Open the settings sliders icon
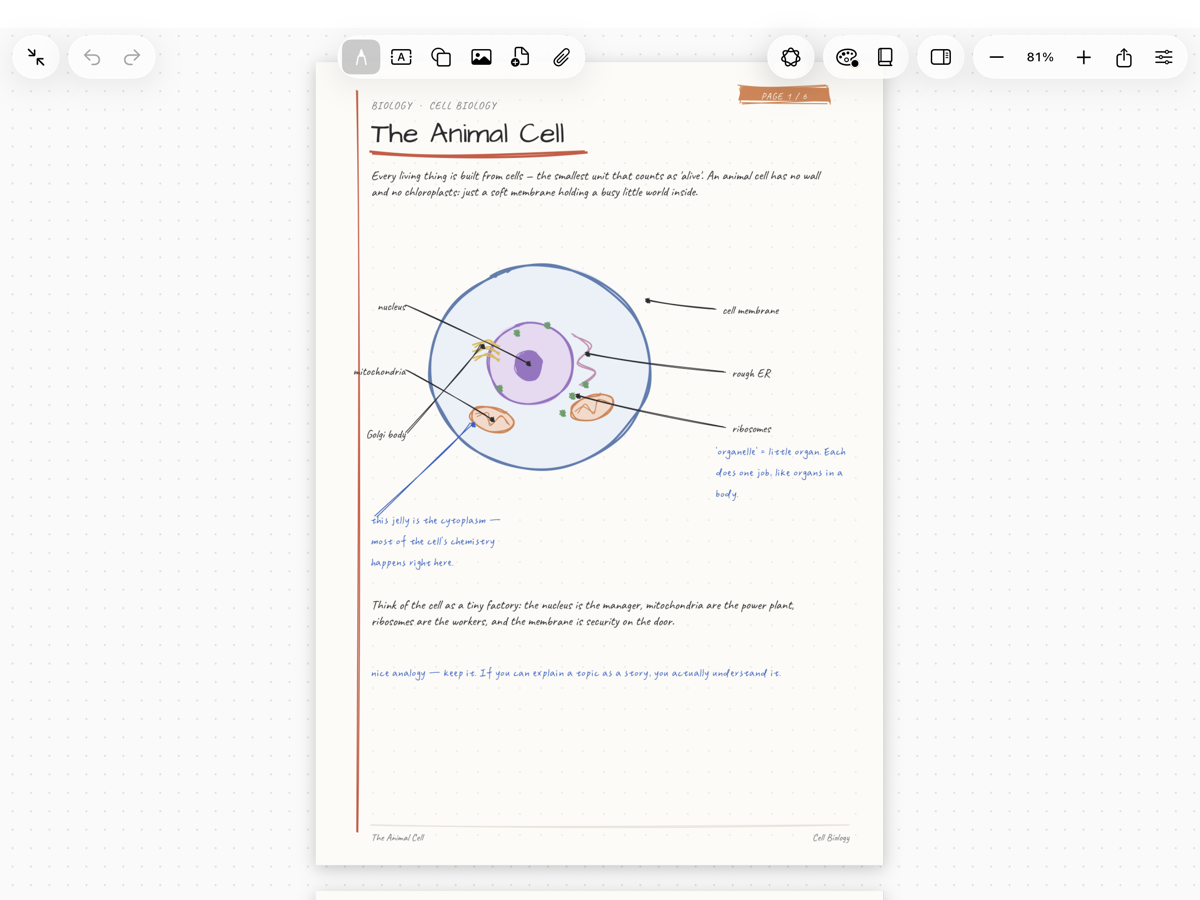The height and width of the screenshot is (900, 1200). [1164, 57]
